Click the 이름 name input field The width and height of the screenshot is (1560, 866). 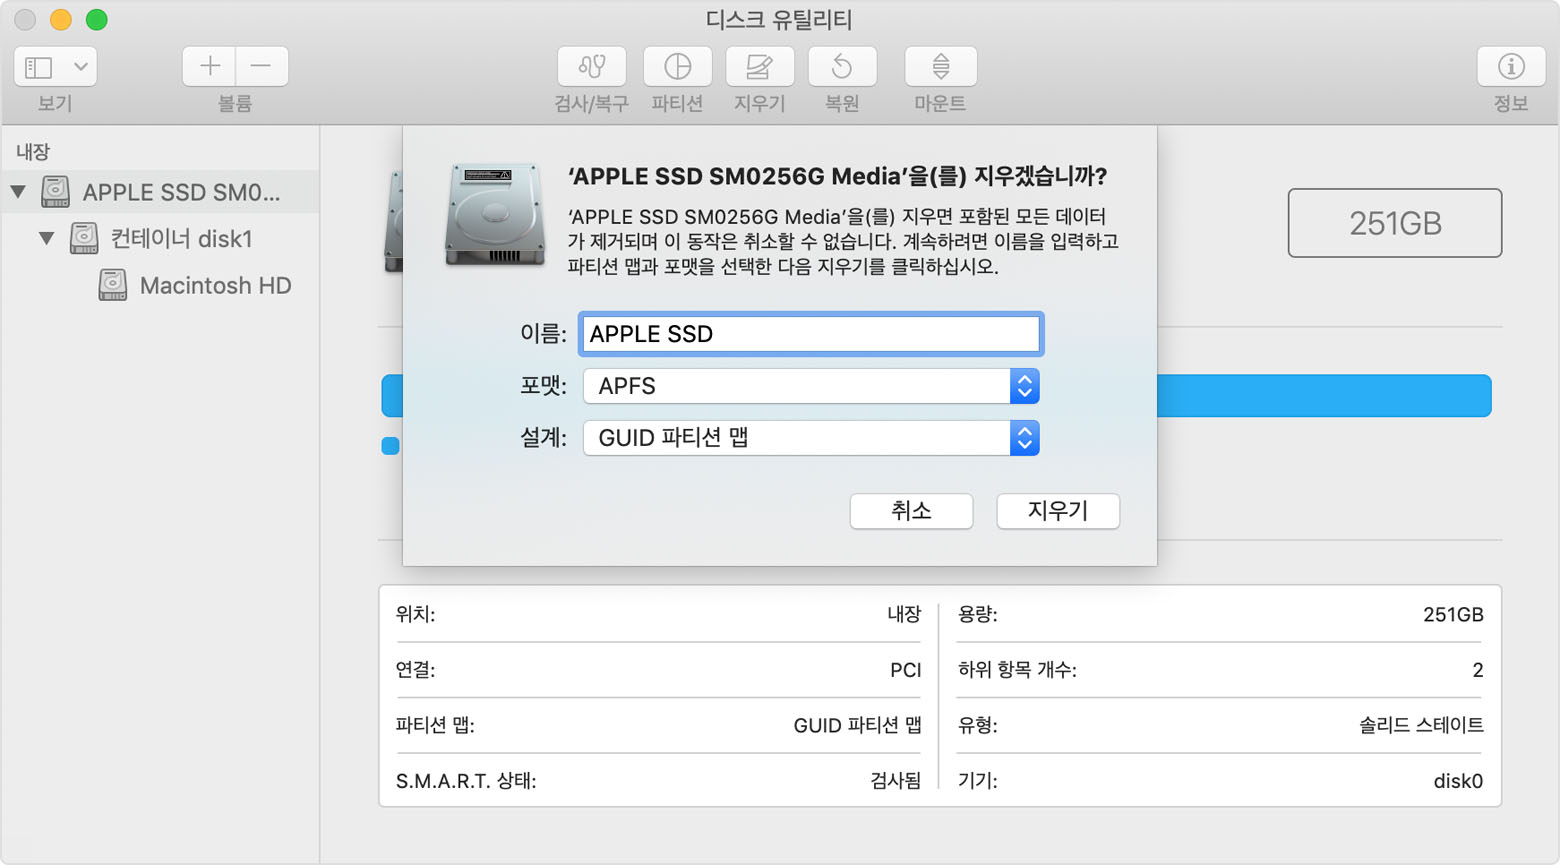coord(811,334)
